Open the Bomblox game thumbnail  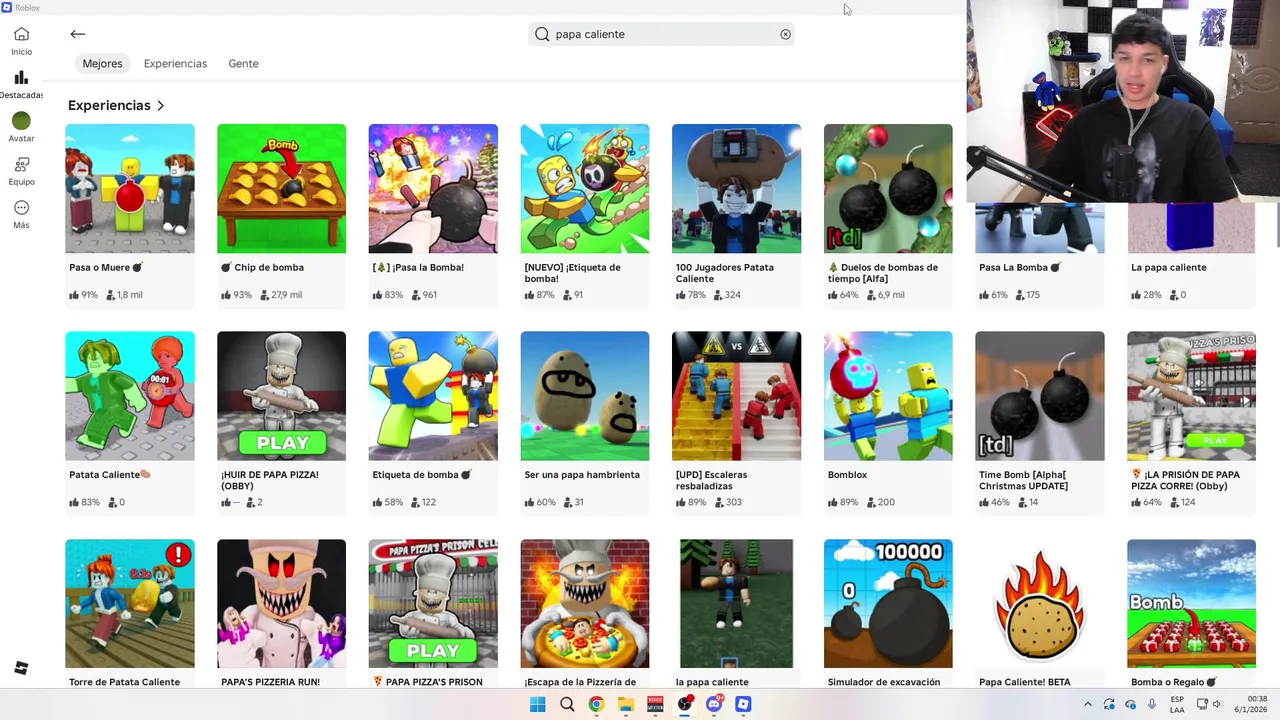click(x=888, y=396)
